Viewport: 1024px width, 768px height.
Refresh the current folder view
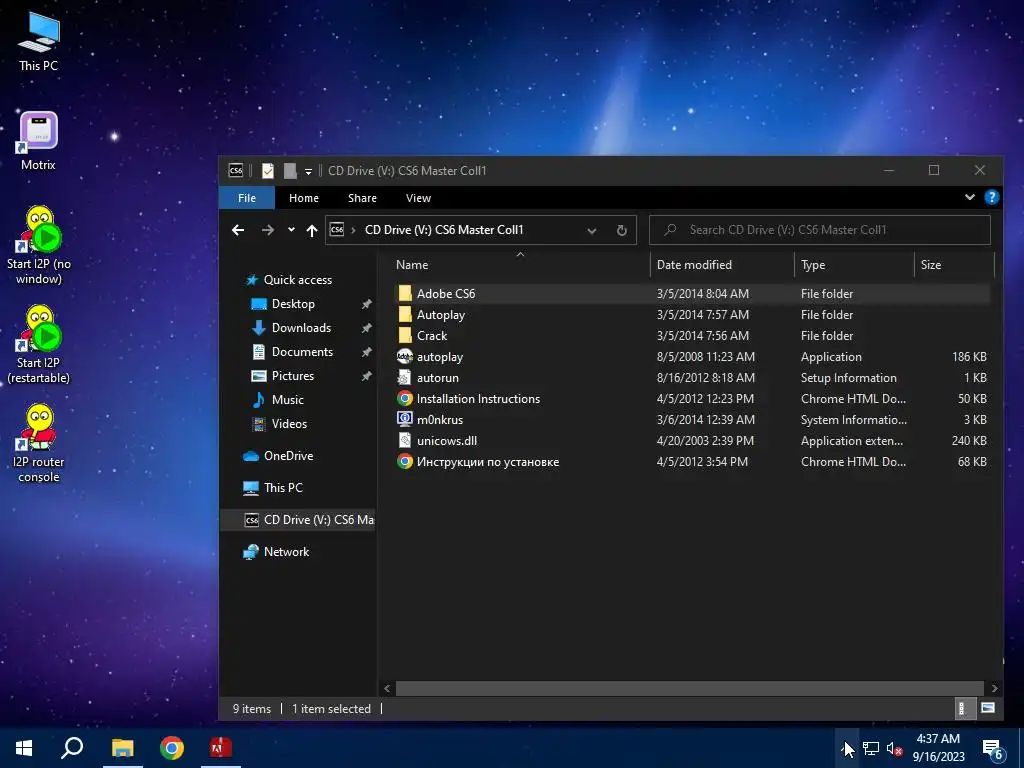622,230
